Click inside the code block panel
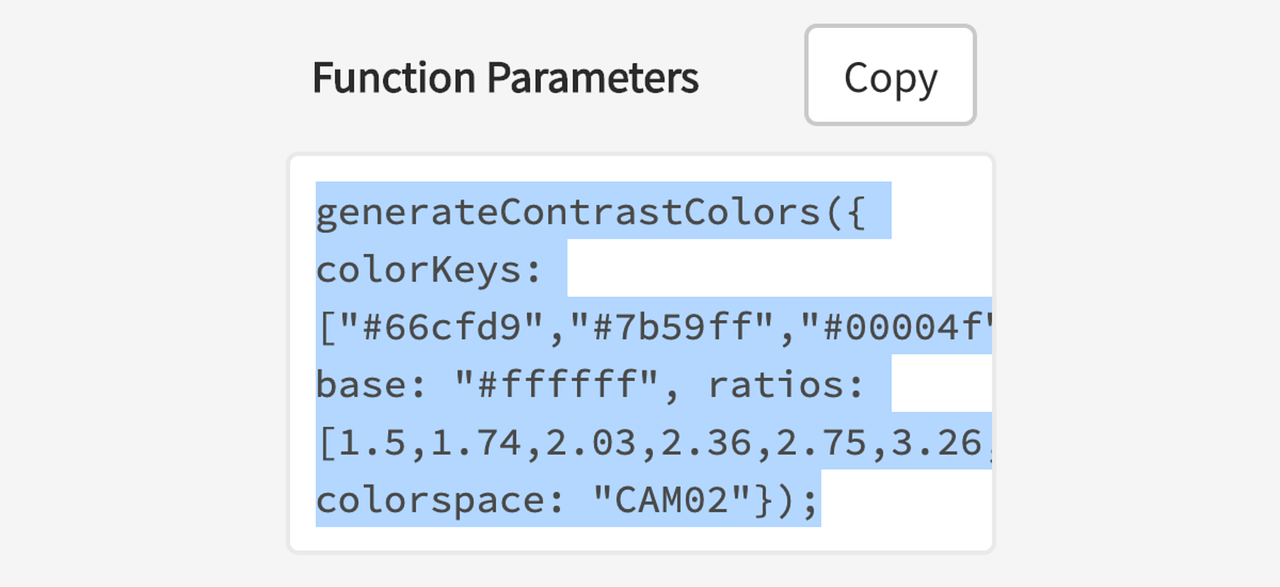Image resolution: width=1280 pixels, height=587 pixels. (x=640, y=355)
